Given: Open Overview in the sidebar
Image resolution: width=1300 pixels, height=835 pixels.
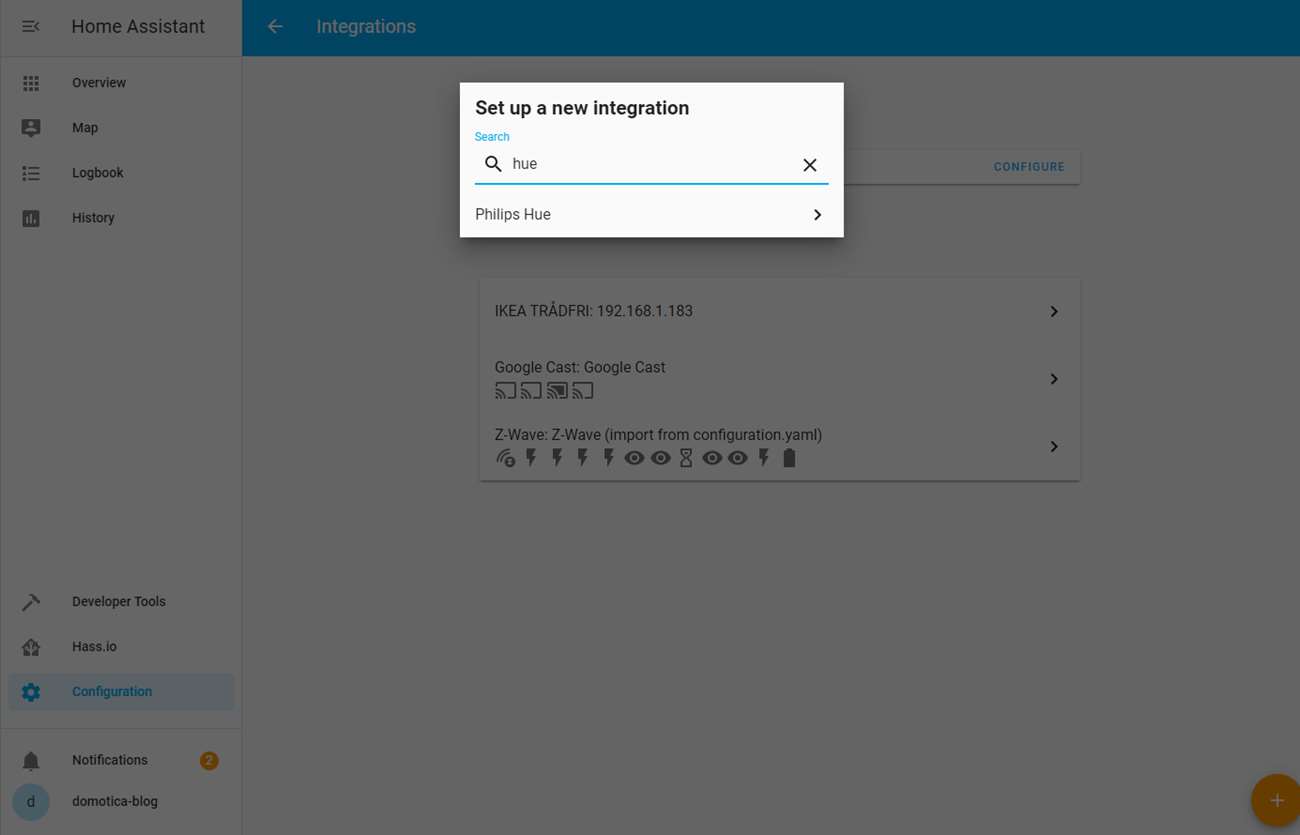Looking at the screenshot, I should 99,83.
